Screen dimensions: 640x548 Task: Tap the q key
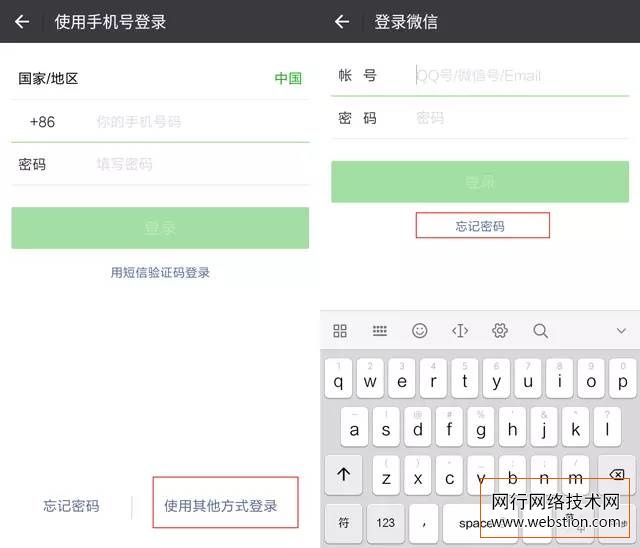point(338,379)
